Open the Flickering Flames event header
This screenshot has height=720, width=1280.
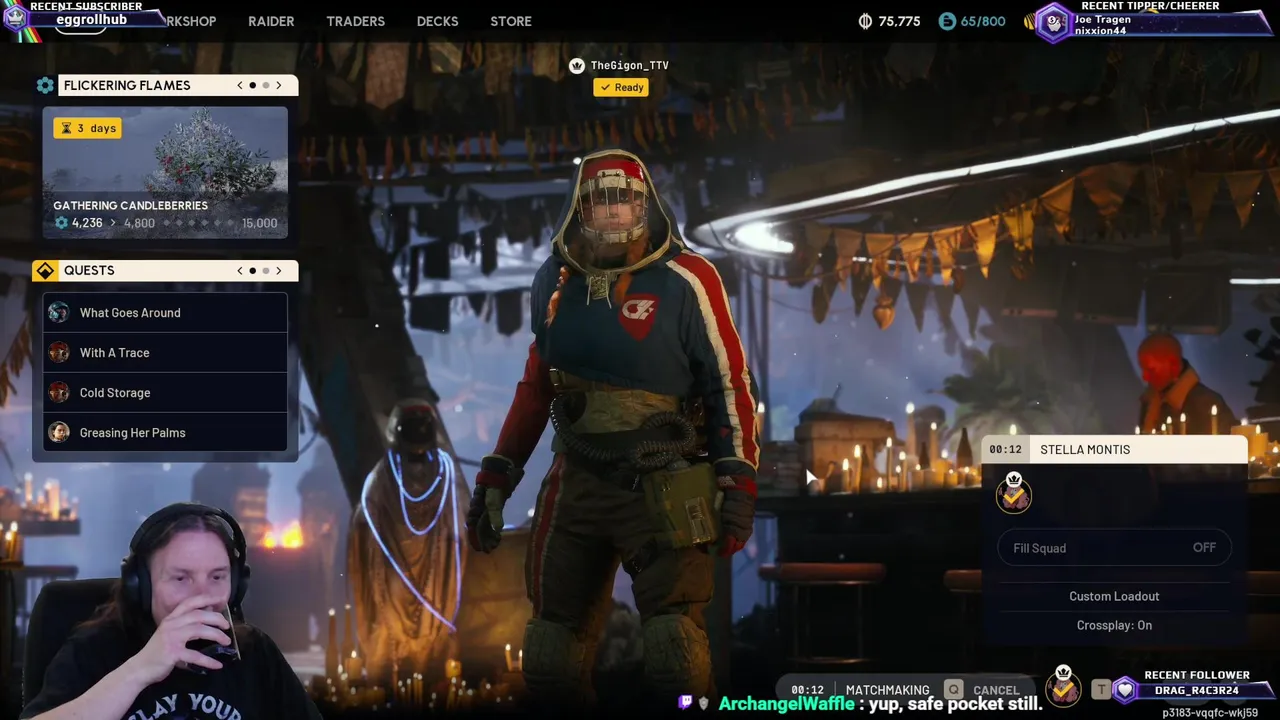(177, 85)
